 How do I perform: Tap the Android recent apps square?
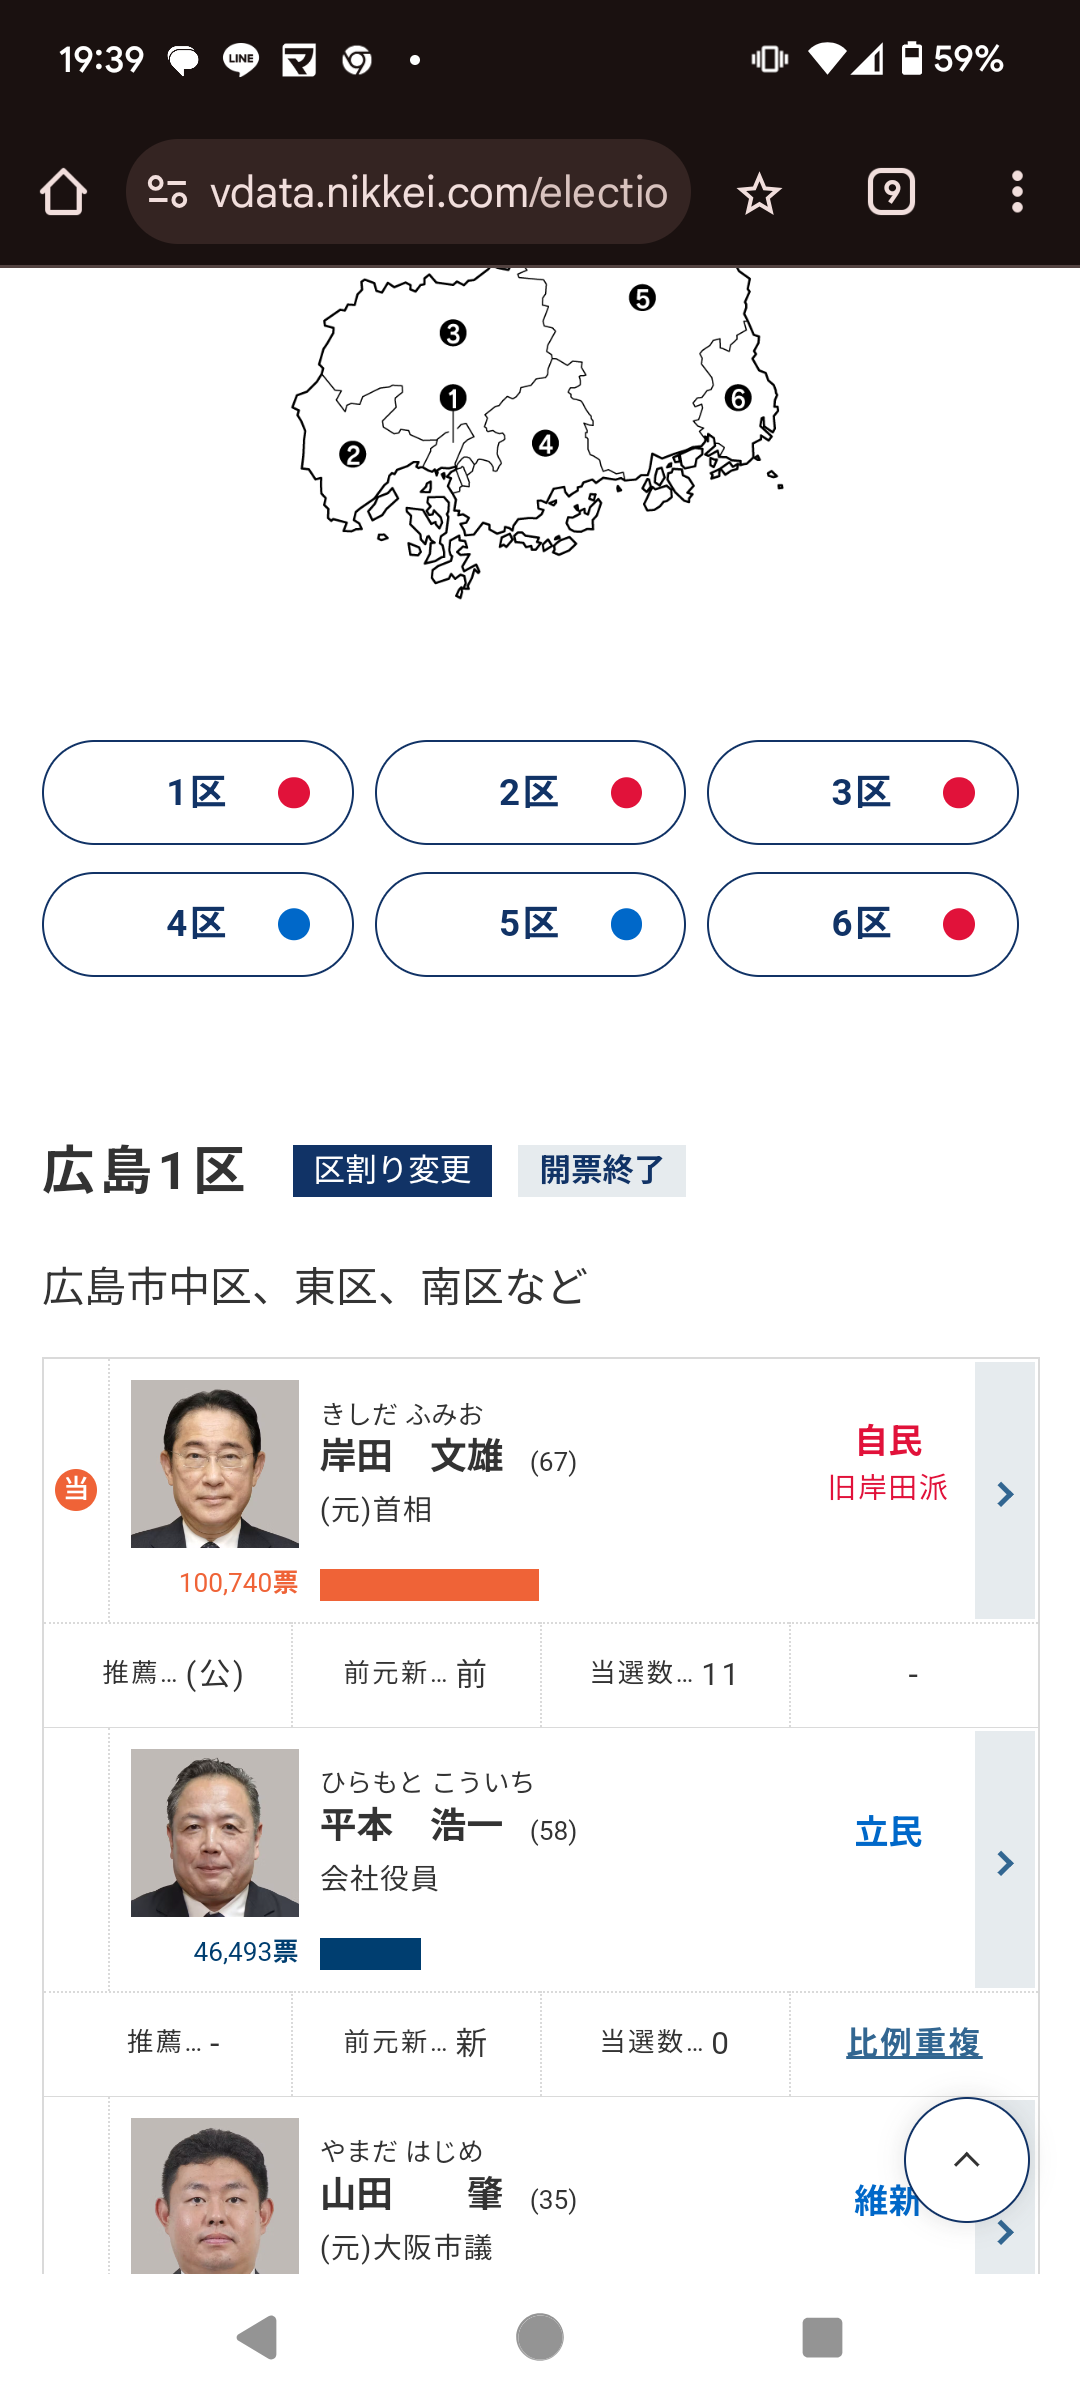coord(822,2337)
